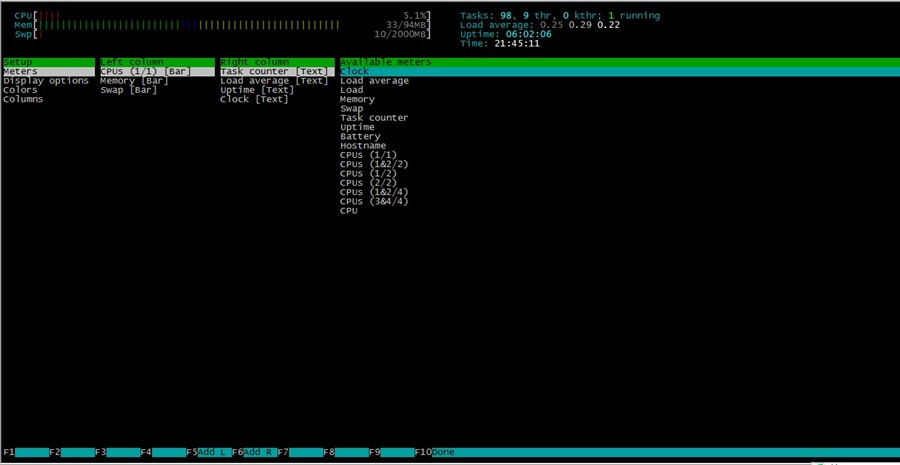
Task: Select Task counter in Available meters
Action: click(x=374, y=118)
